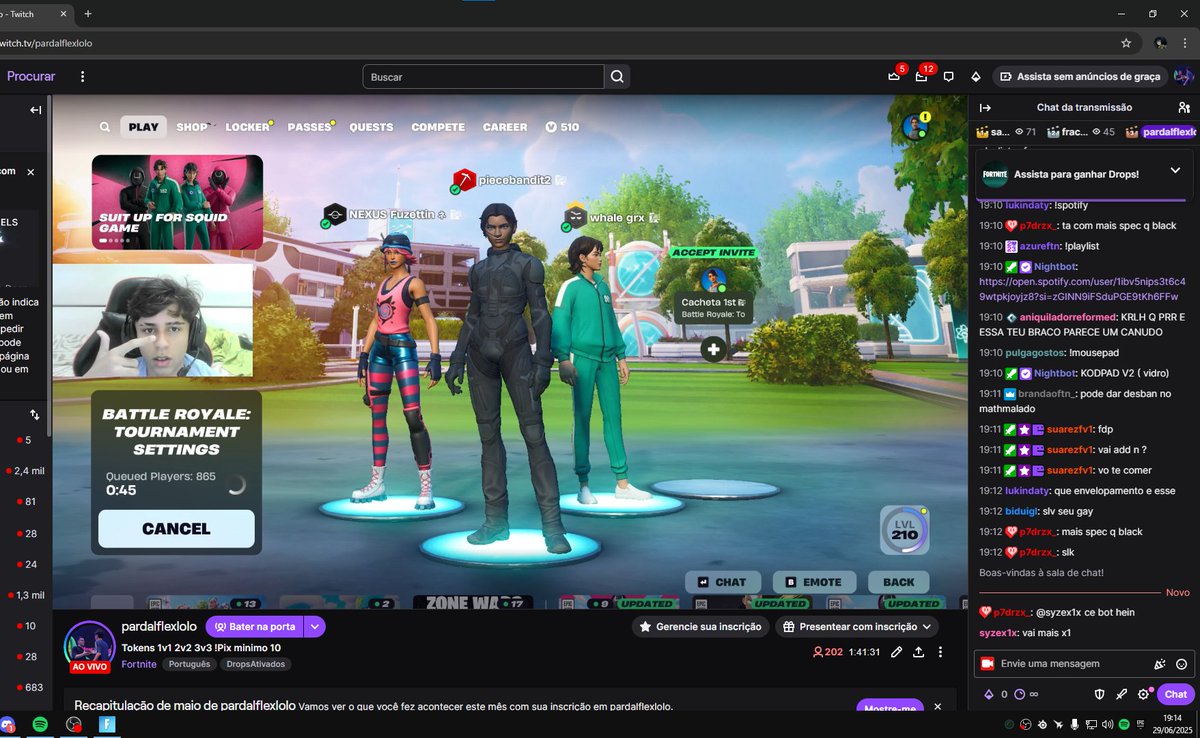Viewport: 1200px width, 738px height.
Task: Collapse the left sidebar arrow
Action: pos(35,110)
